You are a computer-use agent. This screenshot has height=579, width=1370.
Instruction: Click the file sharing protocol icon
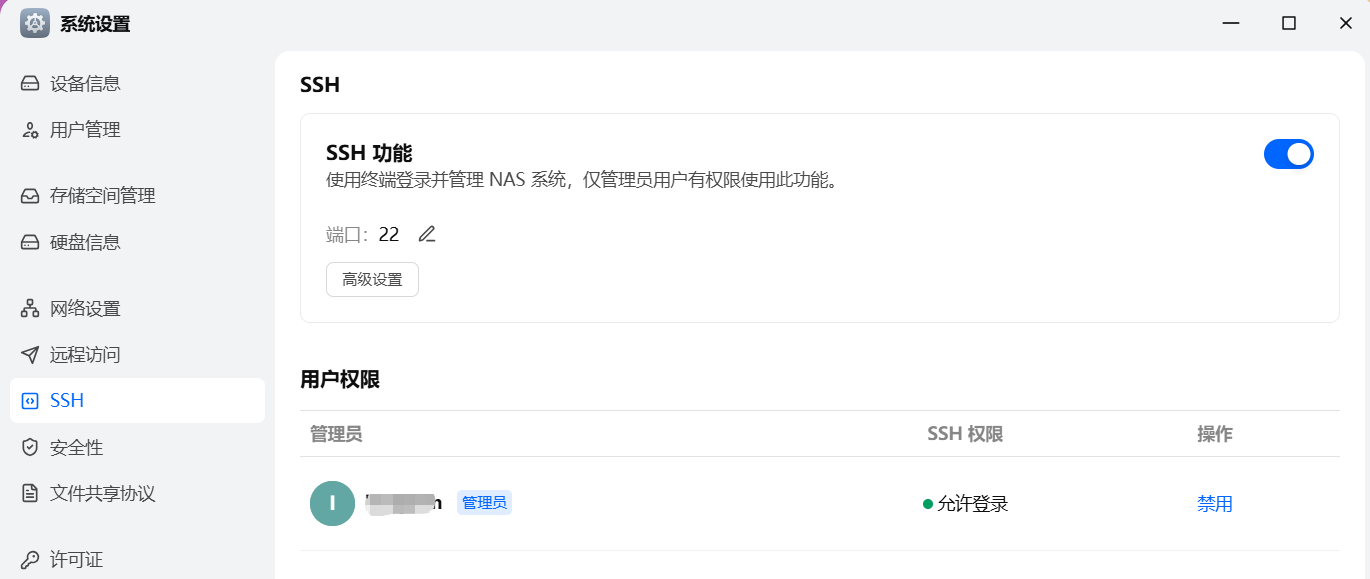(30, 493)
